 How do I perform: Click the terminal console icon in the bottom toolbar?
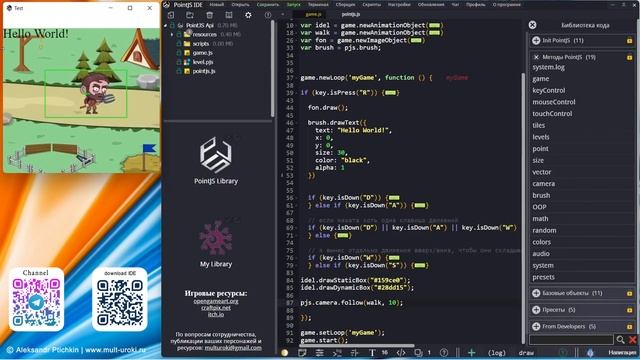pos(337,353)
